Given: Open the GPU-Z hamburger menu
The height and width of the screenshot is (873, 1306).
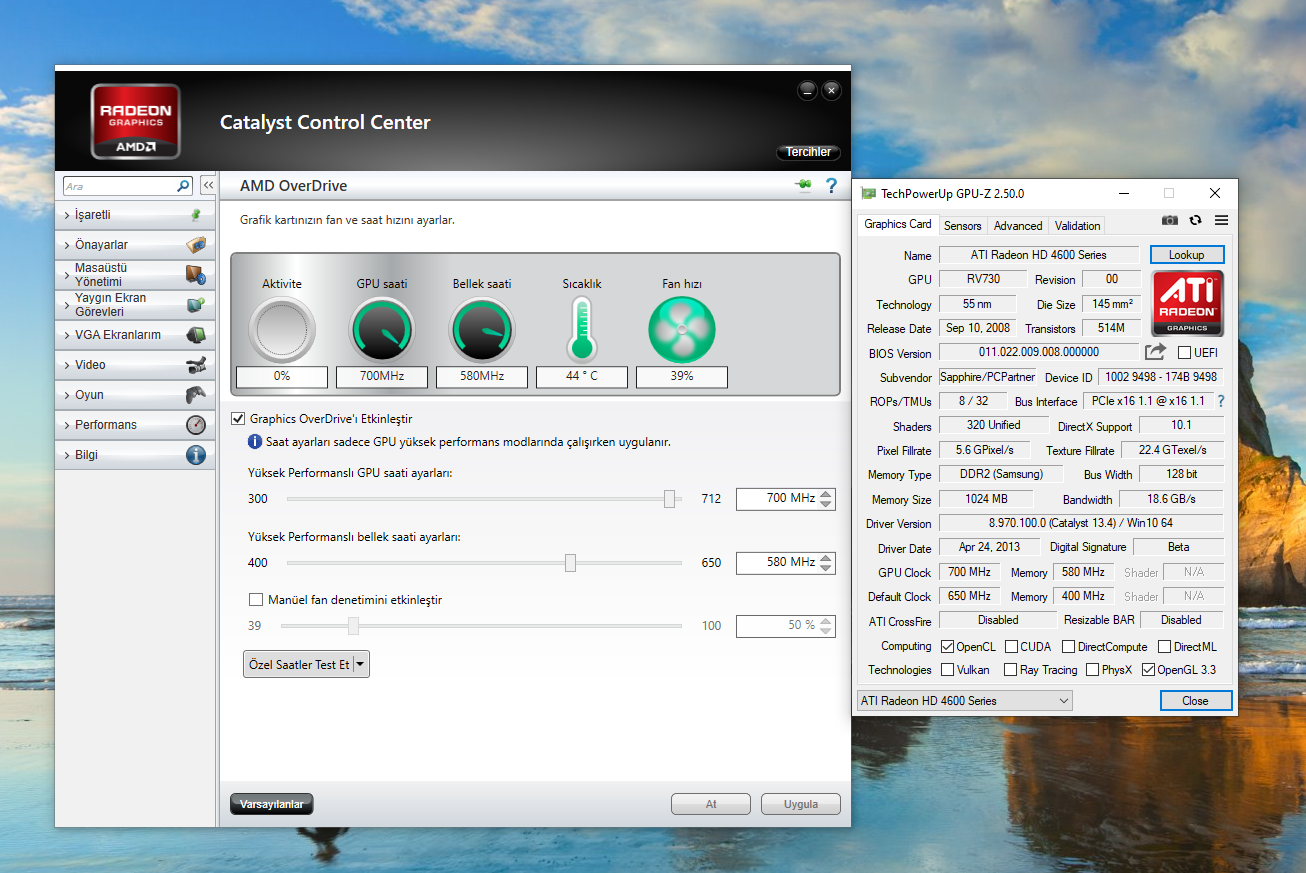Looking at the screenshot, I should (x=1221, y=220).
